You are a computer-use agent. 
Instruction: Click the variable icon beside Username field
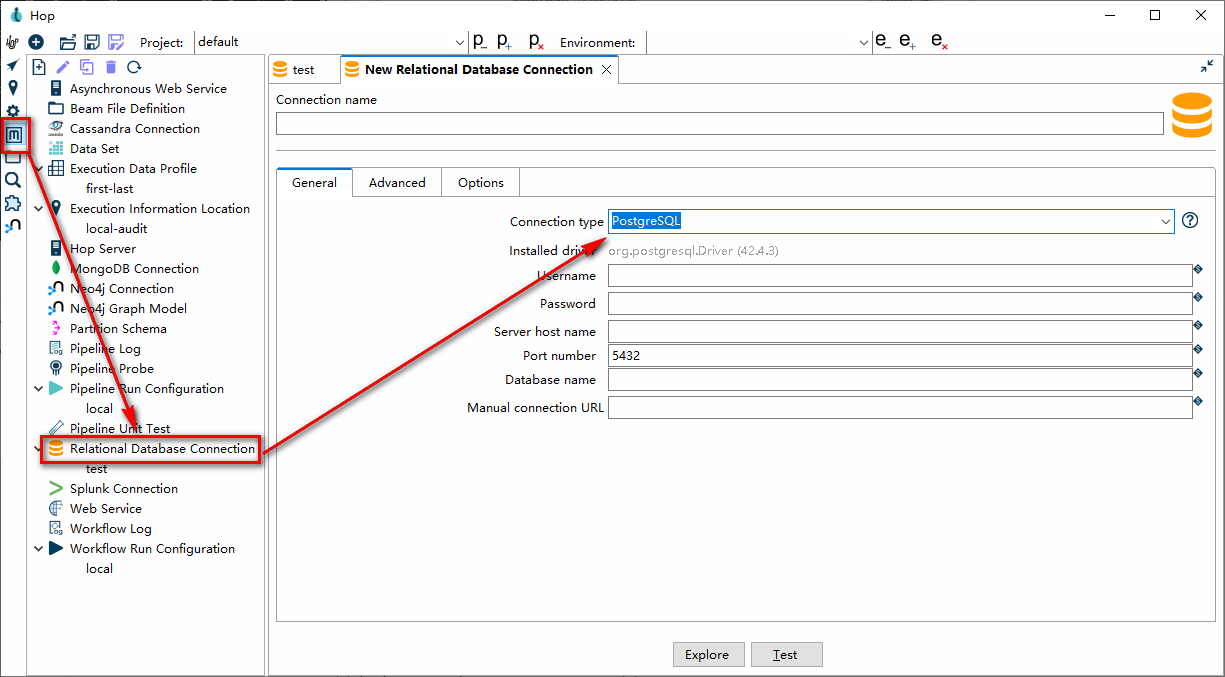tap(1197, 269)
